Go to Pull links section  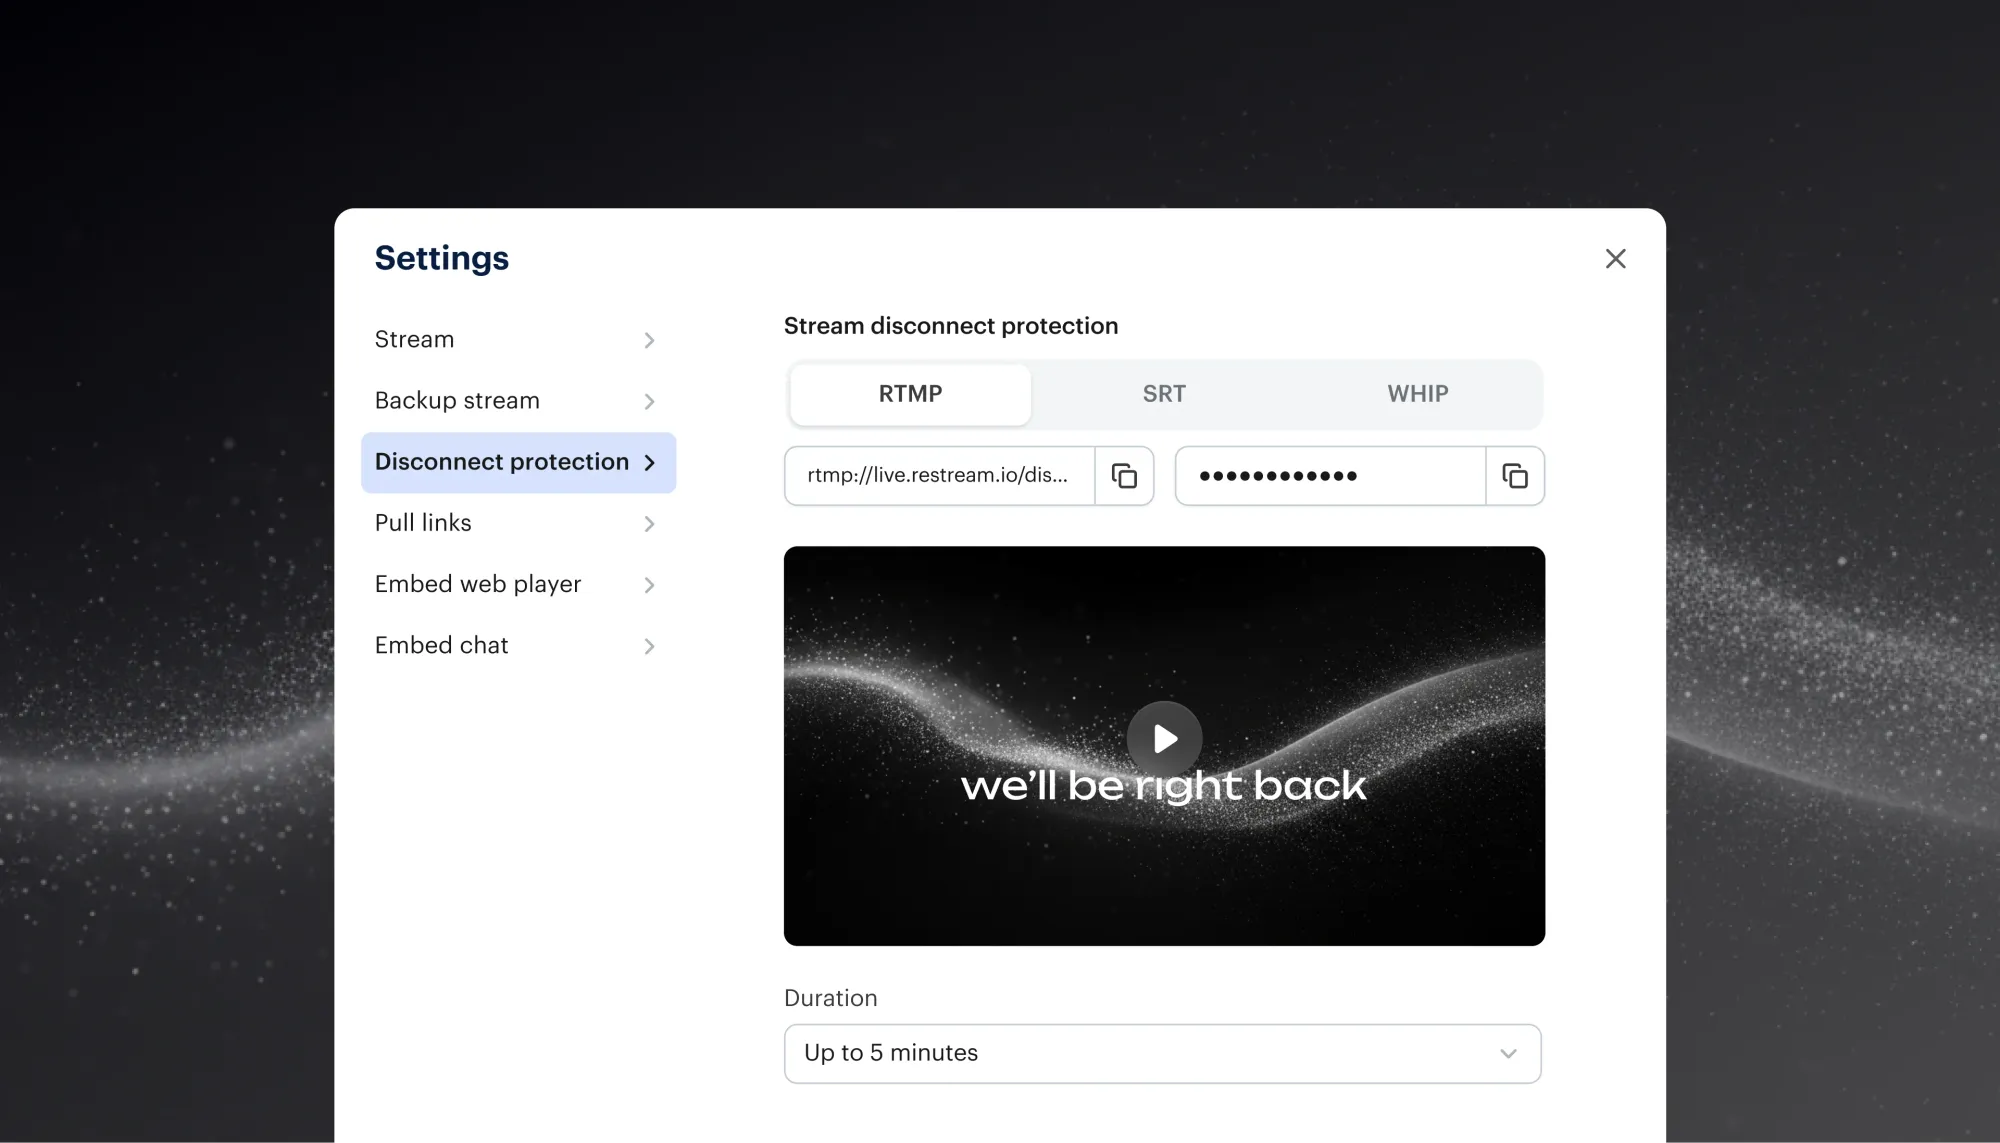[x=423, y=523]
